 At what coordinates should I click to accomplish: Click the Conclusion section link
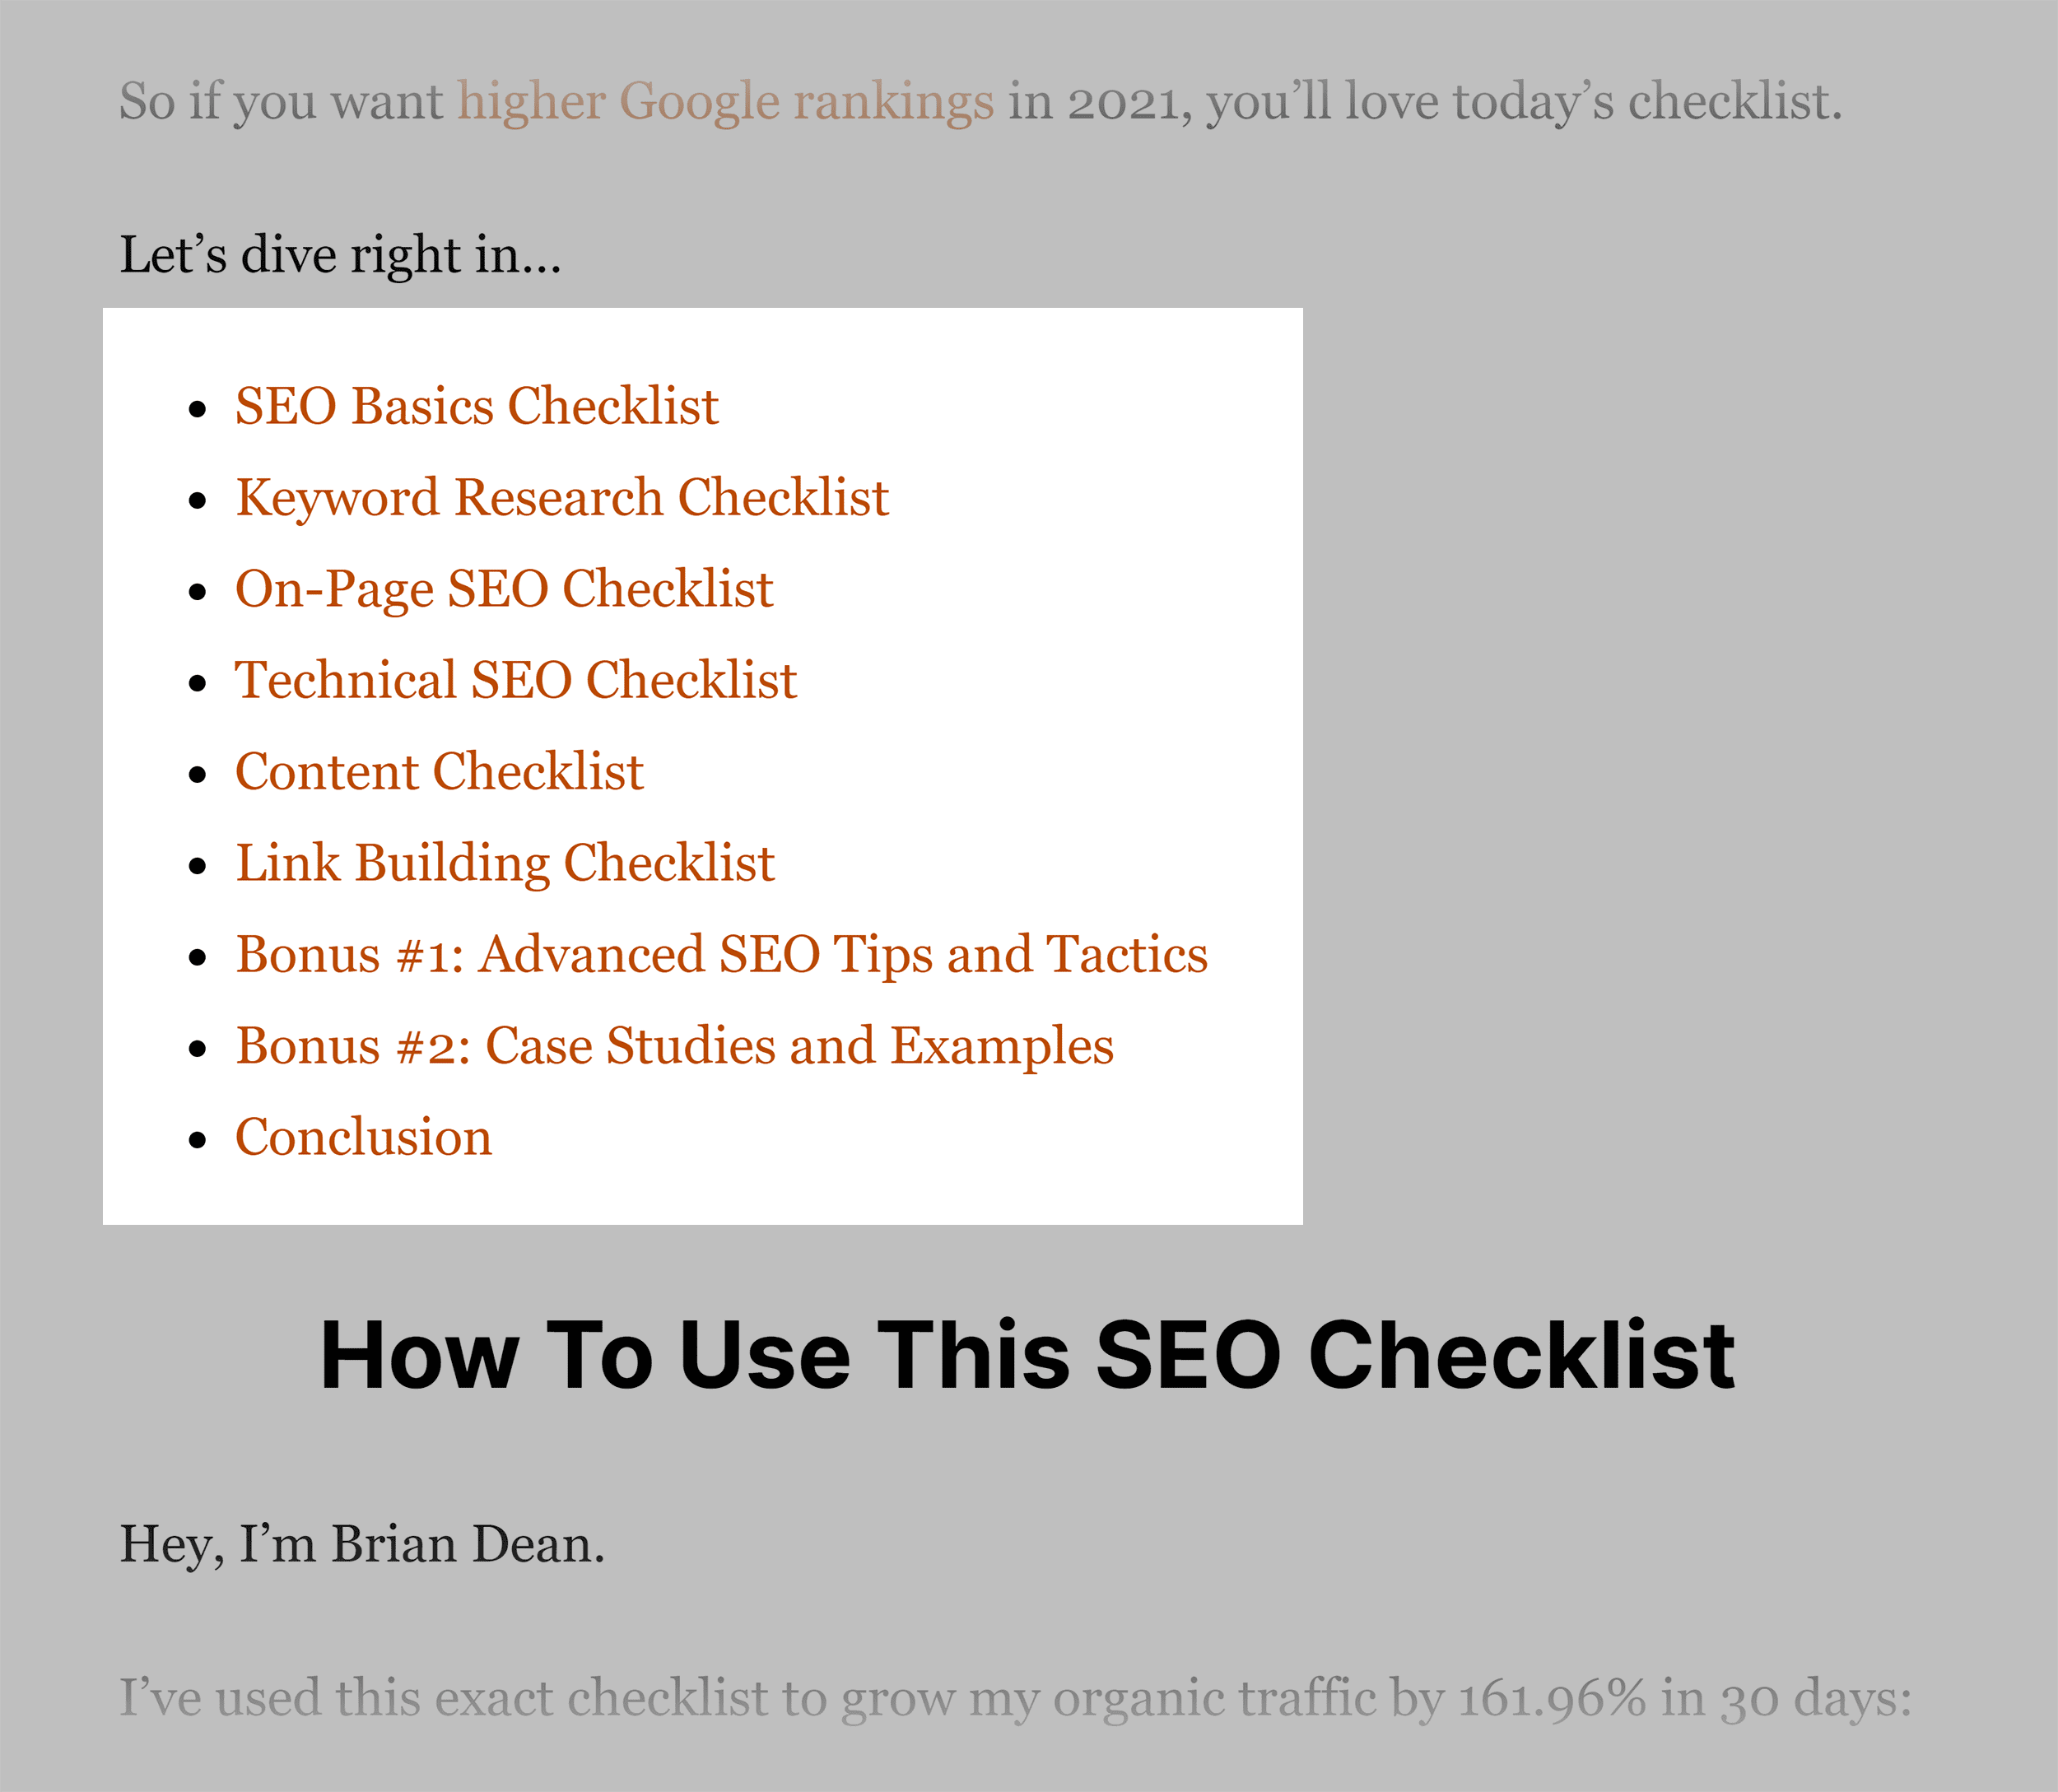click(x=361, y=1136)
